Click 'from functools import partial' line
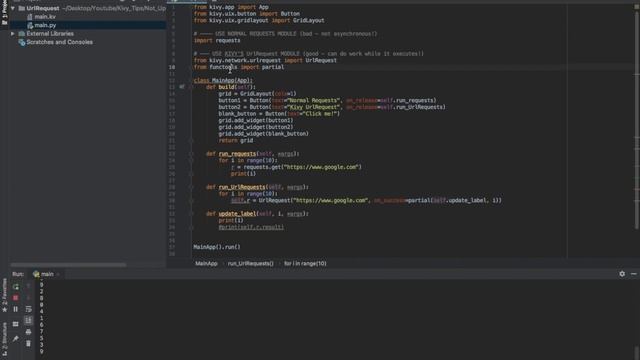 tap(239, 67)
